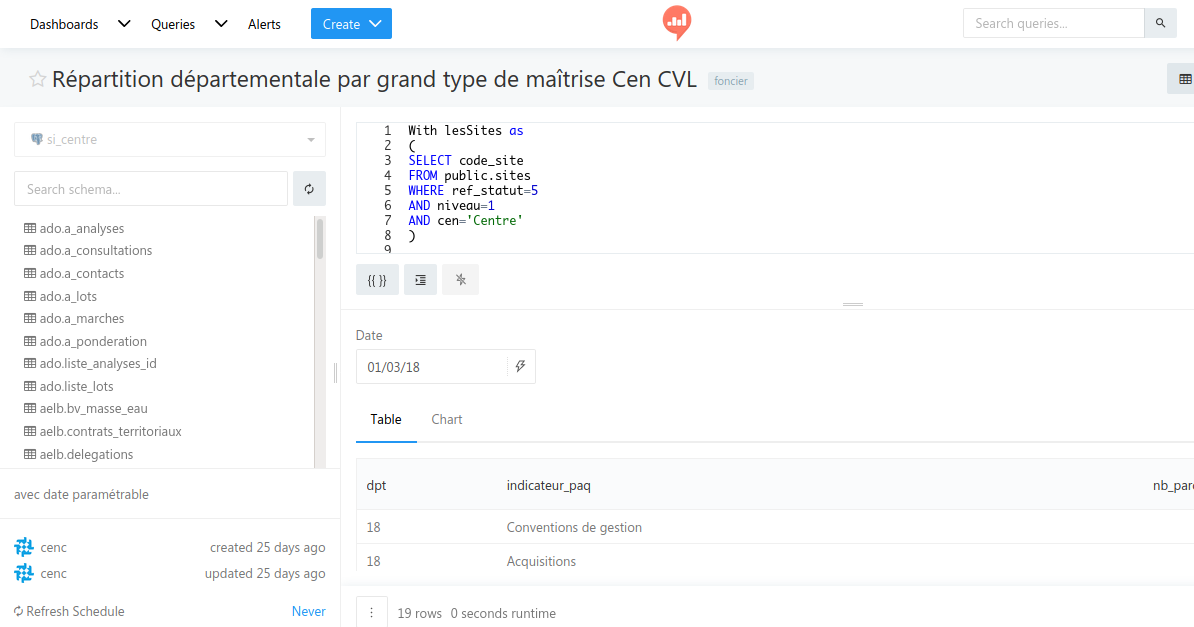
Task: Open the Alerts menu
Action: (x=263, y=23)
